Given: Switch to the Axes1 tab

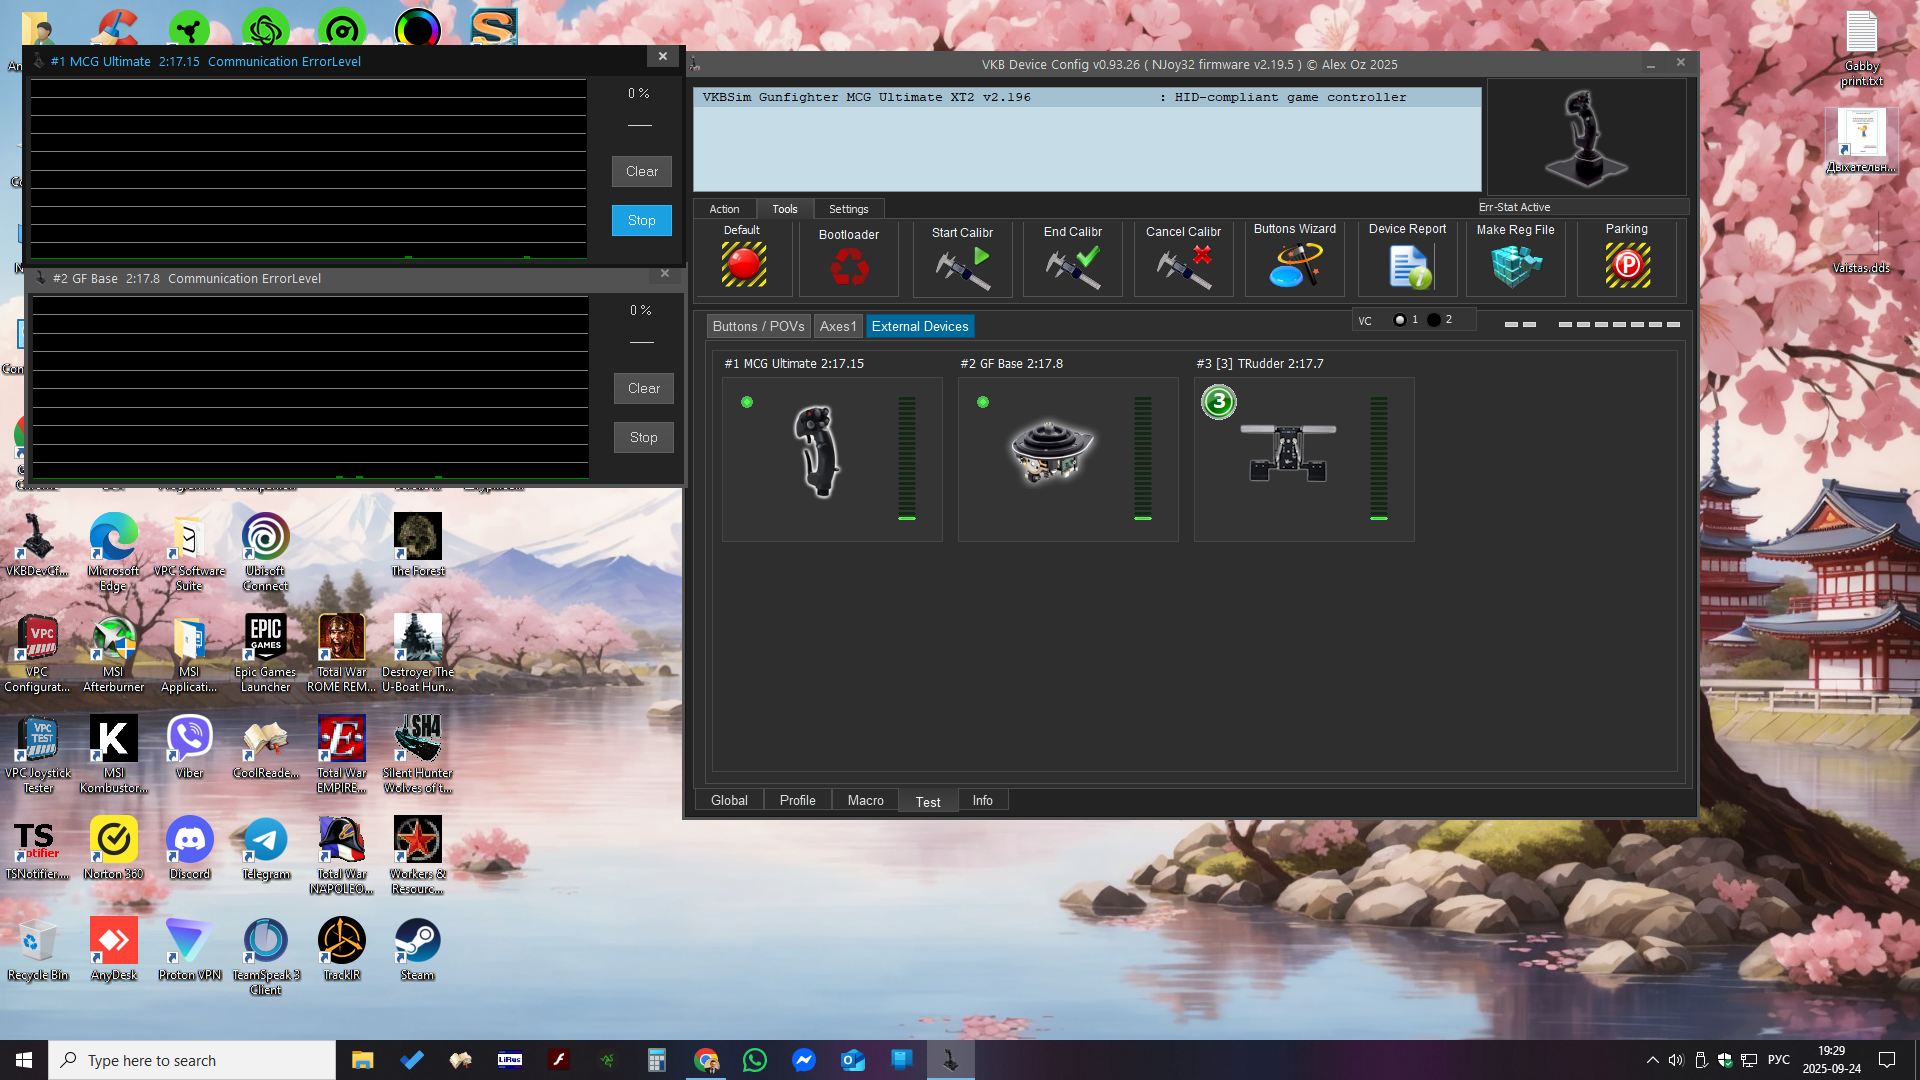Looking at the screenshot, I should (x=838, y=326).
